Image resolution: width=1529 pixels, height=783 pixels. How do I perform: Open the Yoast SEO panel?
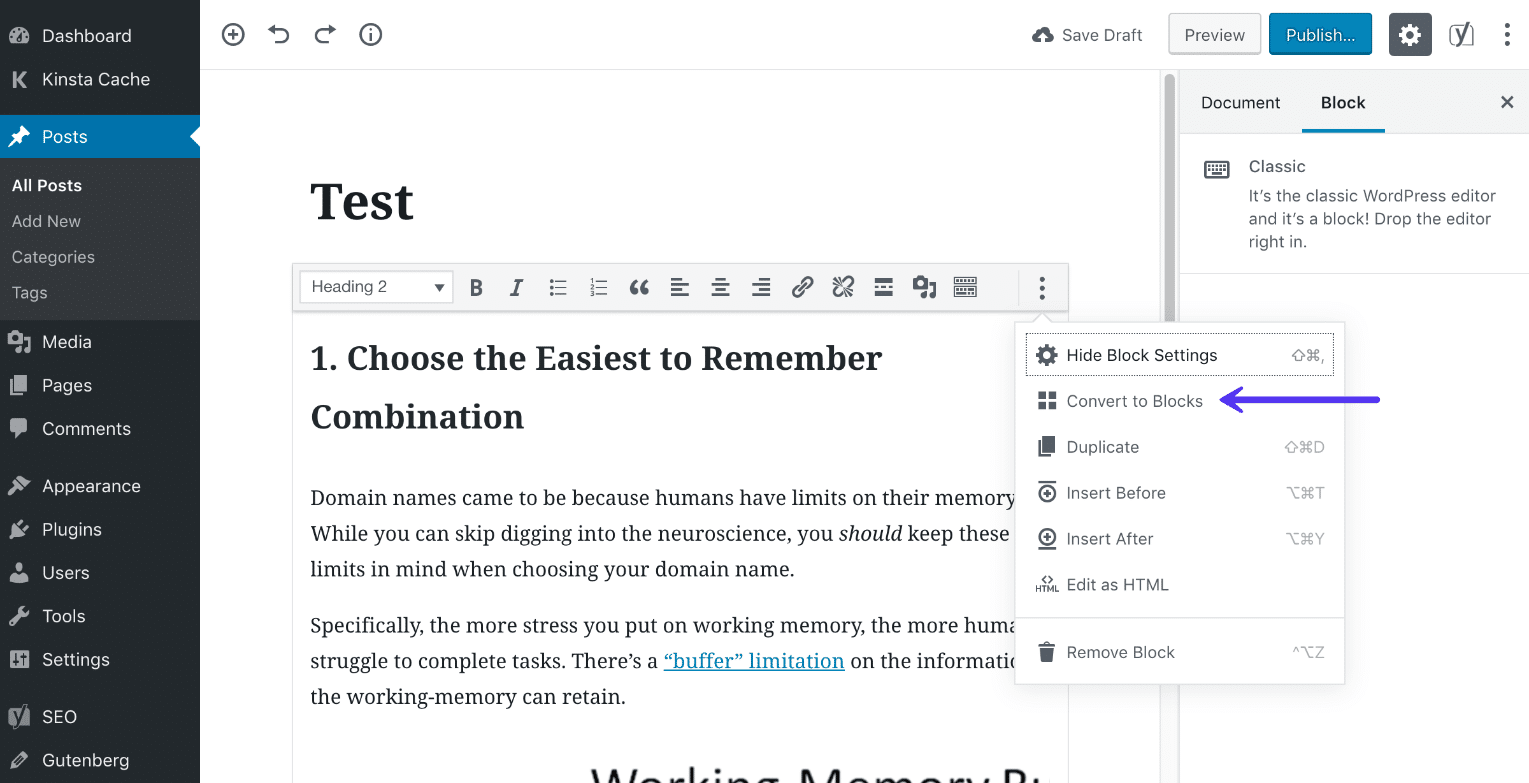(x=1461, y=33)
